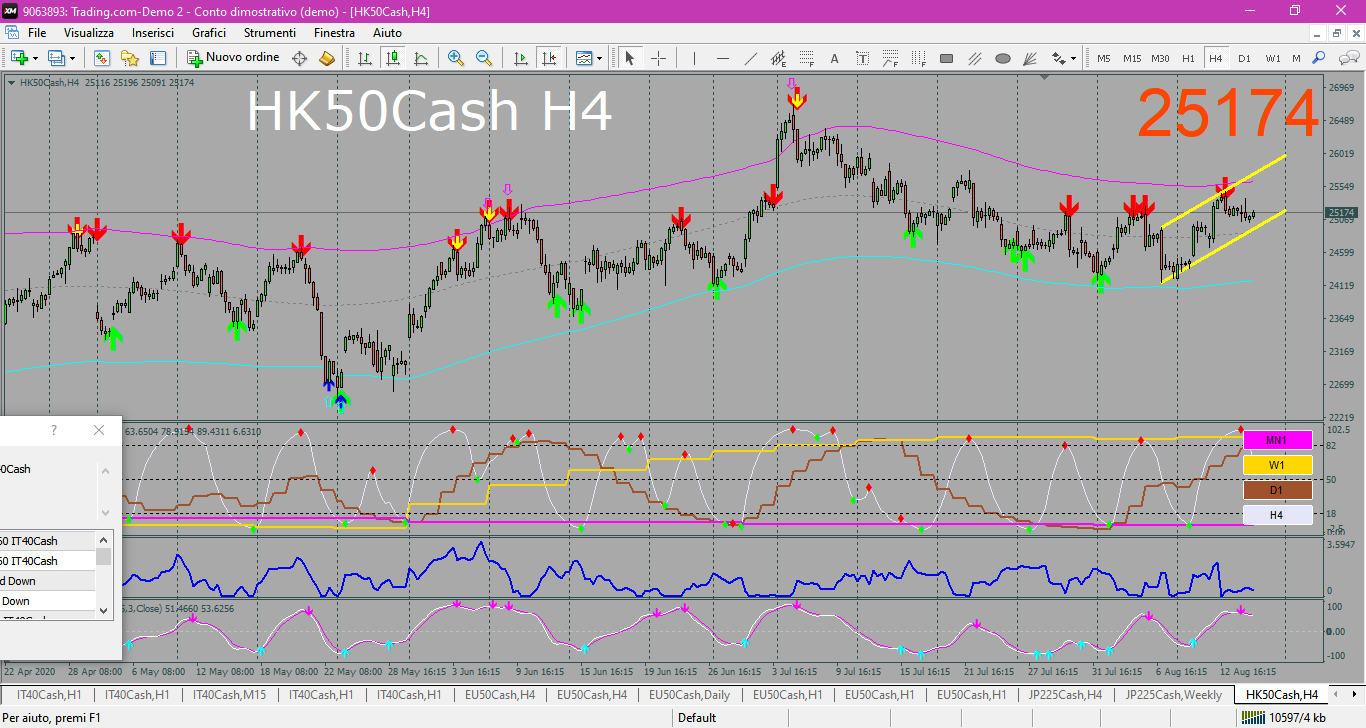The width and height of the screenshot is (1366, 728).
Task: Open the Inserisci menu
Action: (x=153, y=33)
